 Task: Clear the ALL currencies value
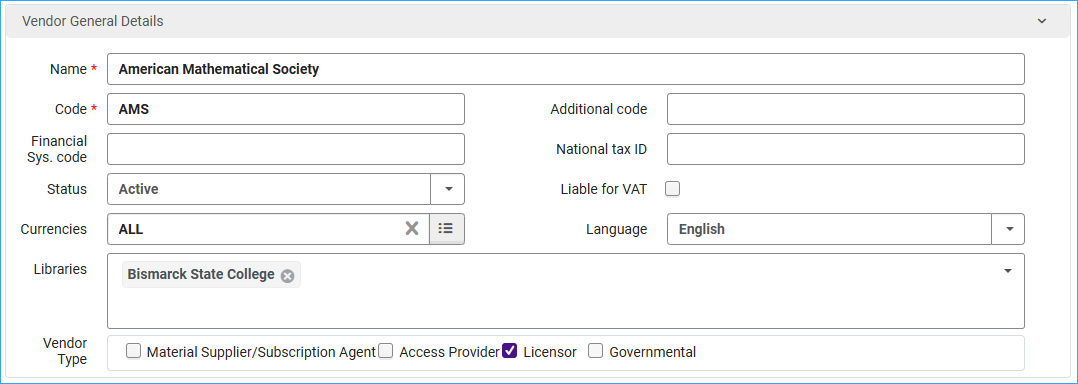[x=412, y=229]
